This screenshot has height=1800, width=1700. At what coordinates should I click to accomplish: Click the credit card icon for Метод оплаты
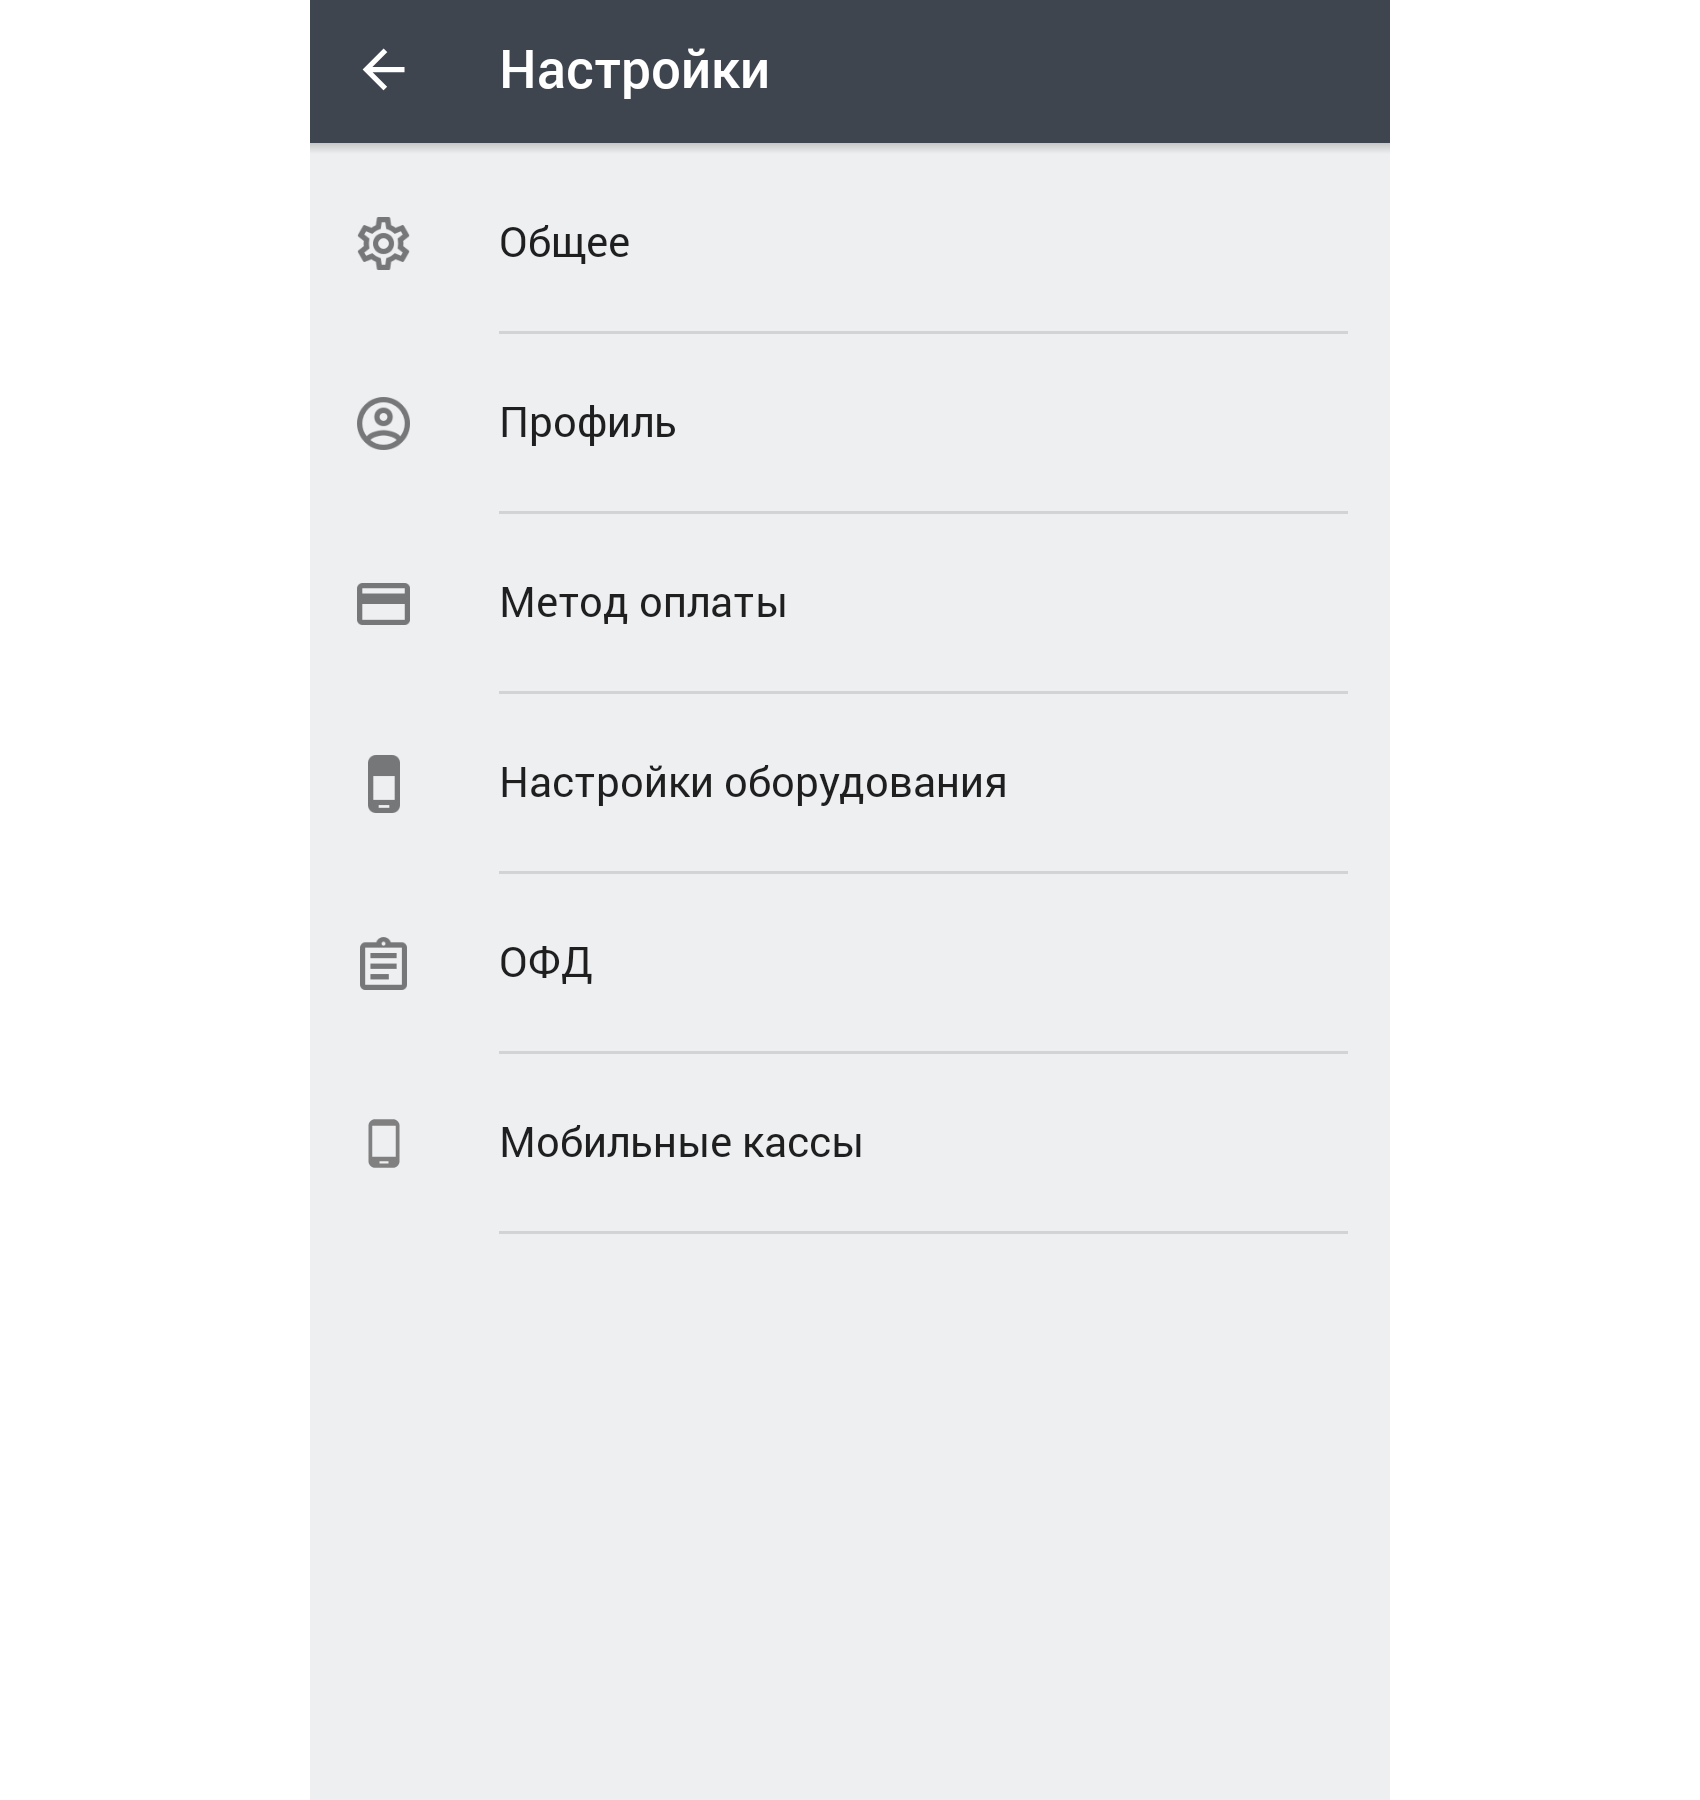click(383, 604)
